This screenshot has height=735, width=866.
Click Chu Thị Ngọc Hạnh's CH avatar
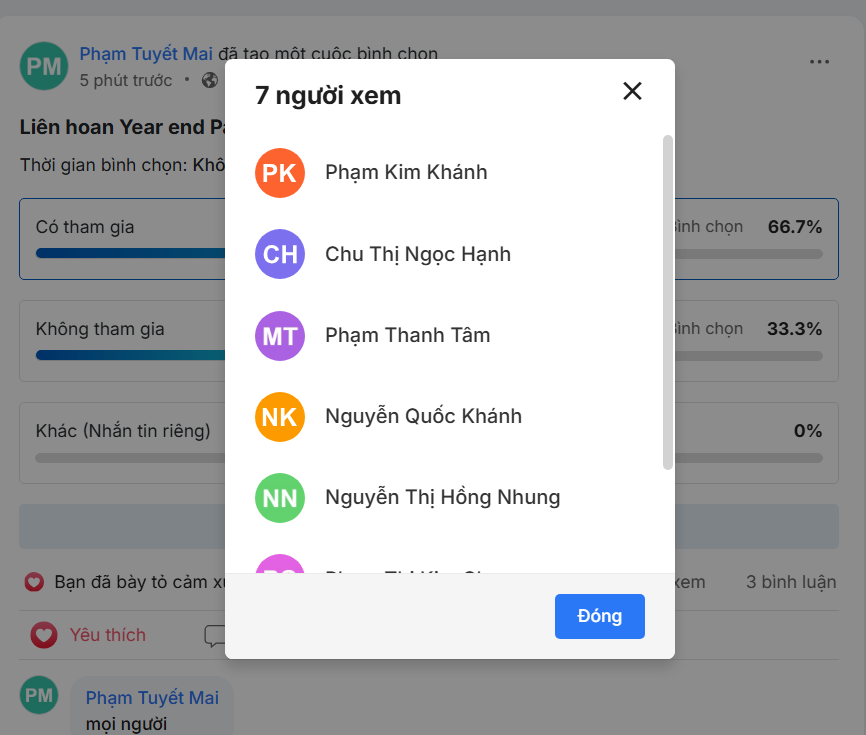tap(280, 254)
